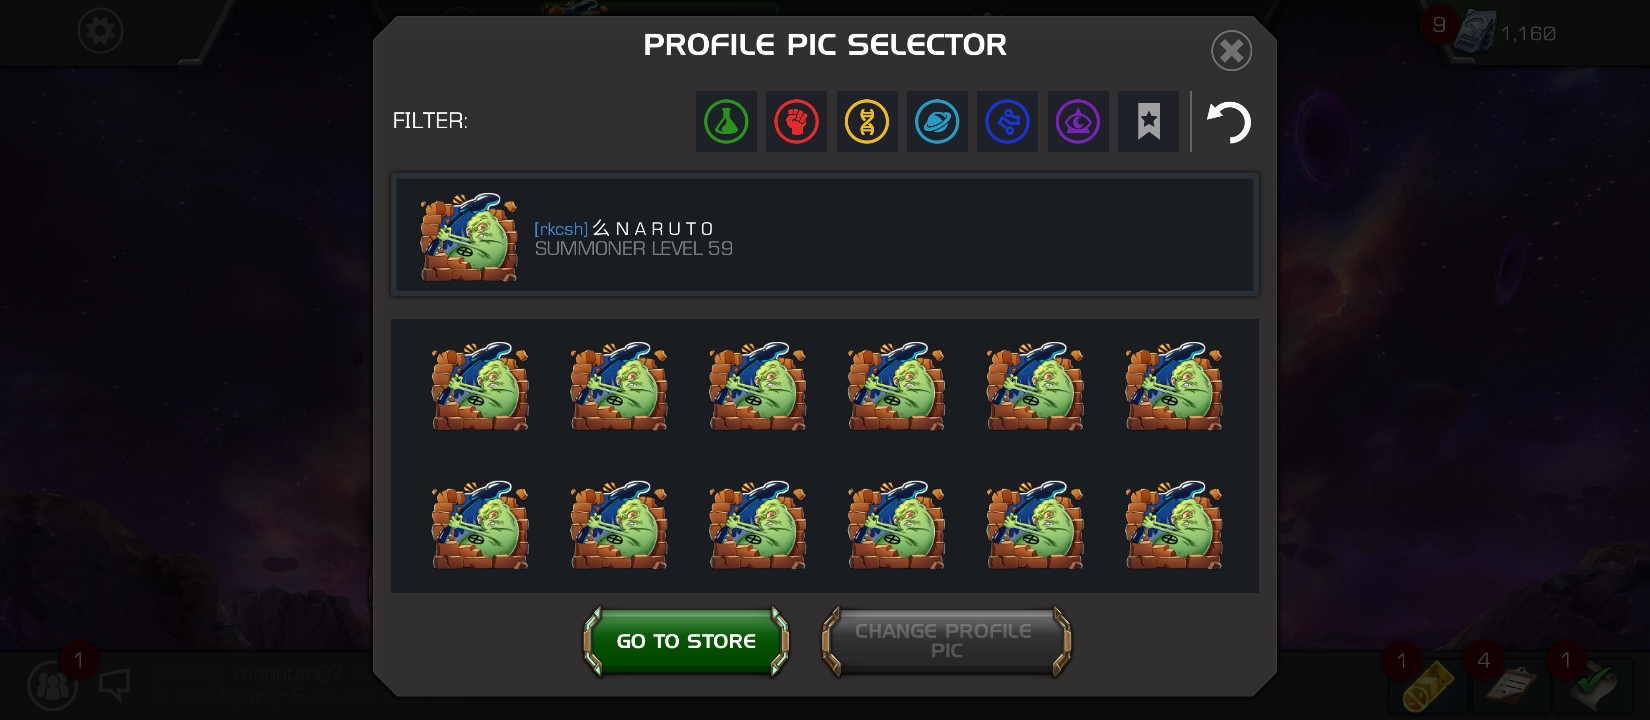Select the purple Mystic class filter
This screenshot has height=720, width=1650.
1078,122
